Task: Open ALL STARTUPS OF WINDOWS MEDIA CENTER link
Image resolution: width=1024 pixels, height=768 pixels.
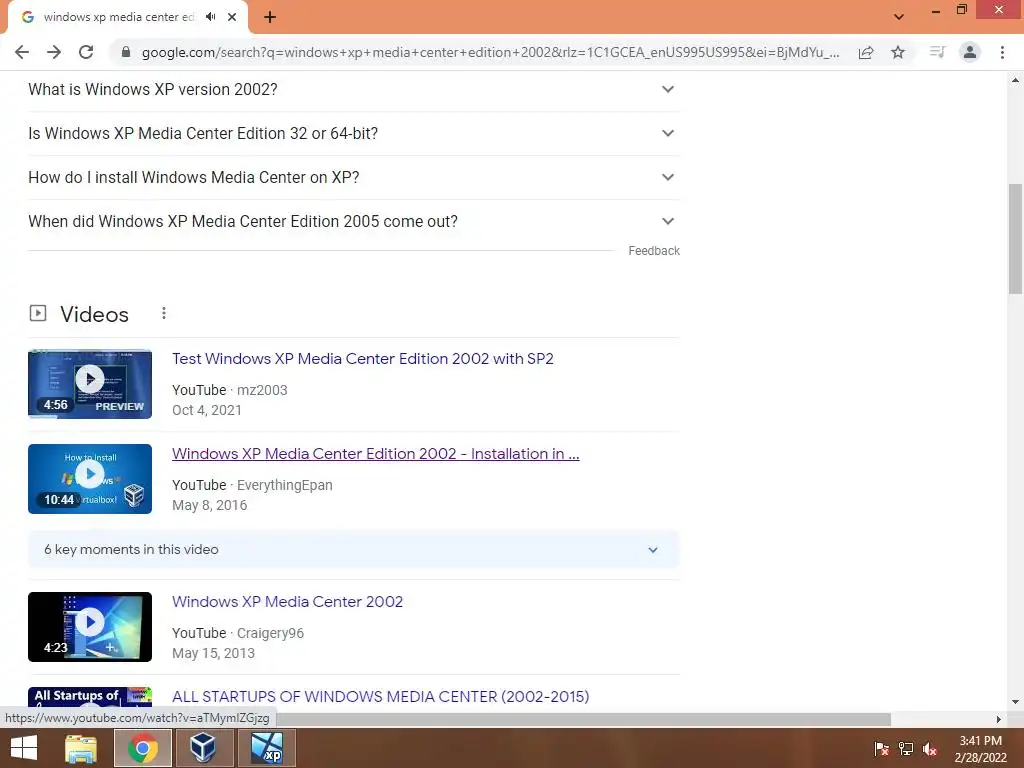Action: pyautogui.click(x=380, y=696)
